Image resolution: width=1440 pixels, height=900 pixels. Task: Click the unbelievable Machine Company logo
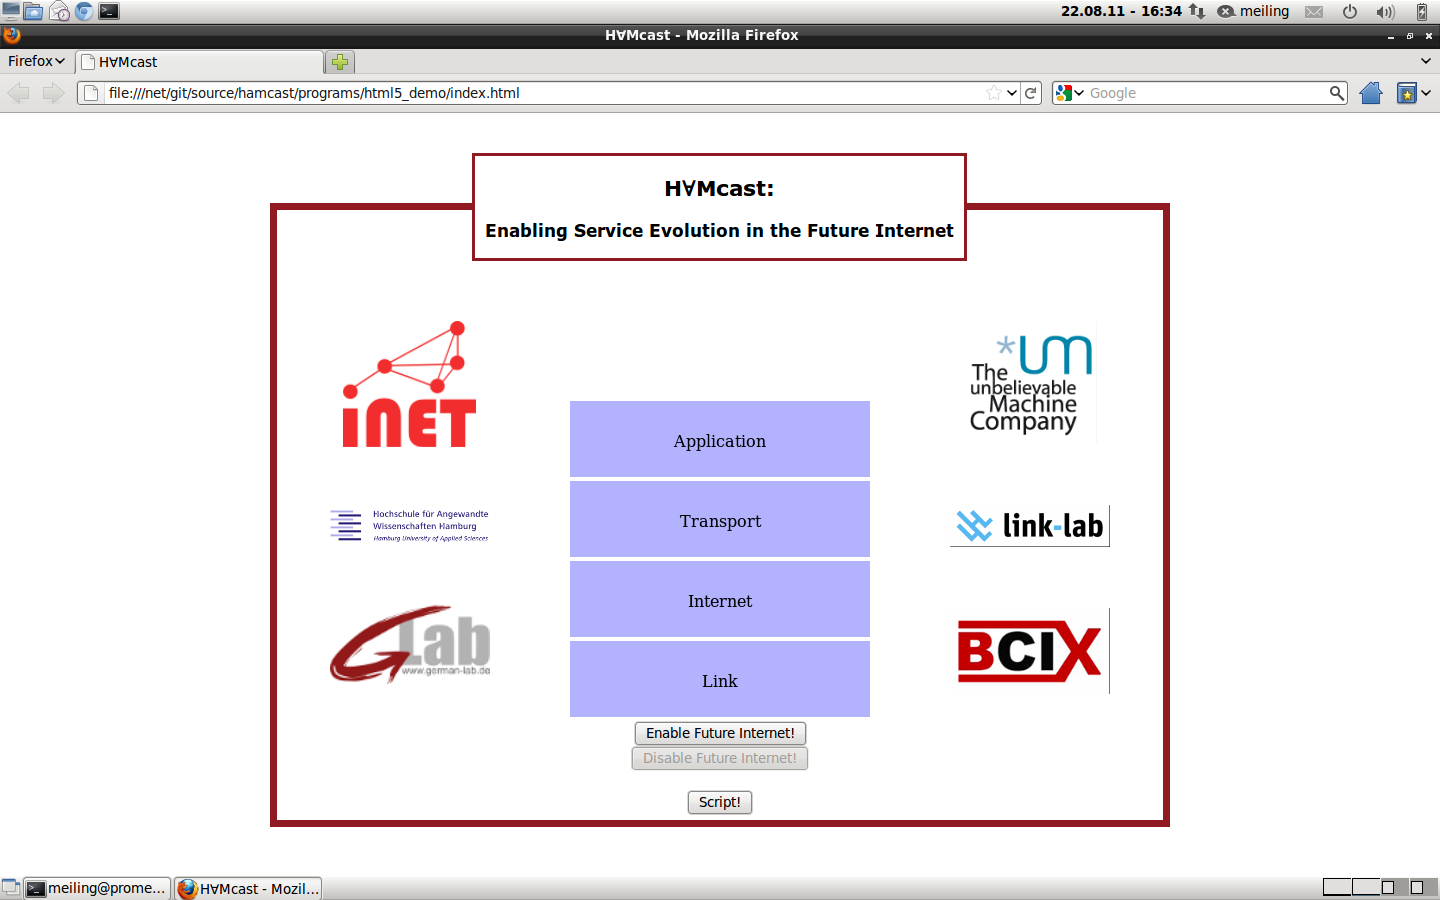tap(1030, 383)
